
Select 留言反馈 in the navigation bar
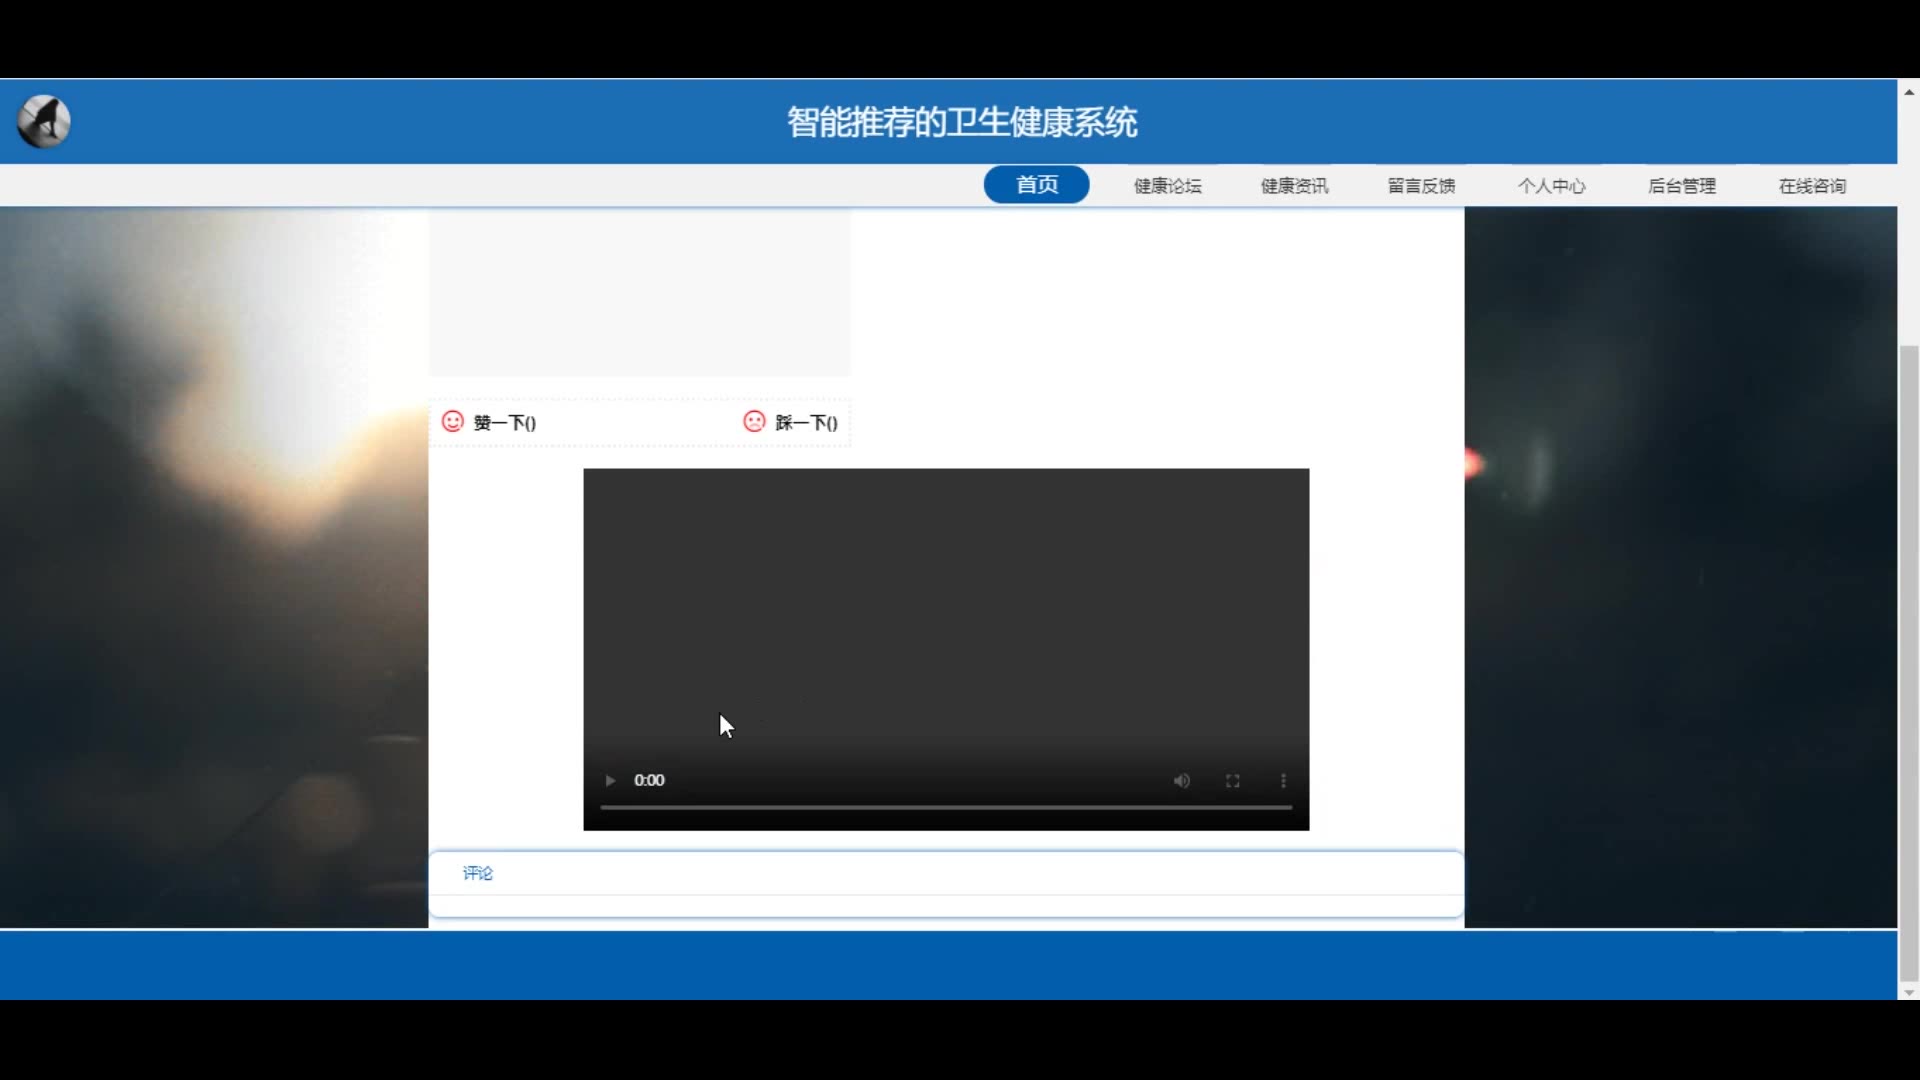click(x=1421, y=186)
